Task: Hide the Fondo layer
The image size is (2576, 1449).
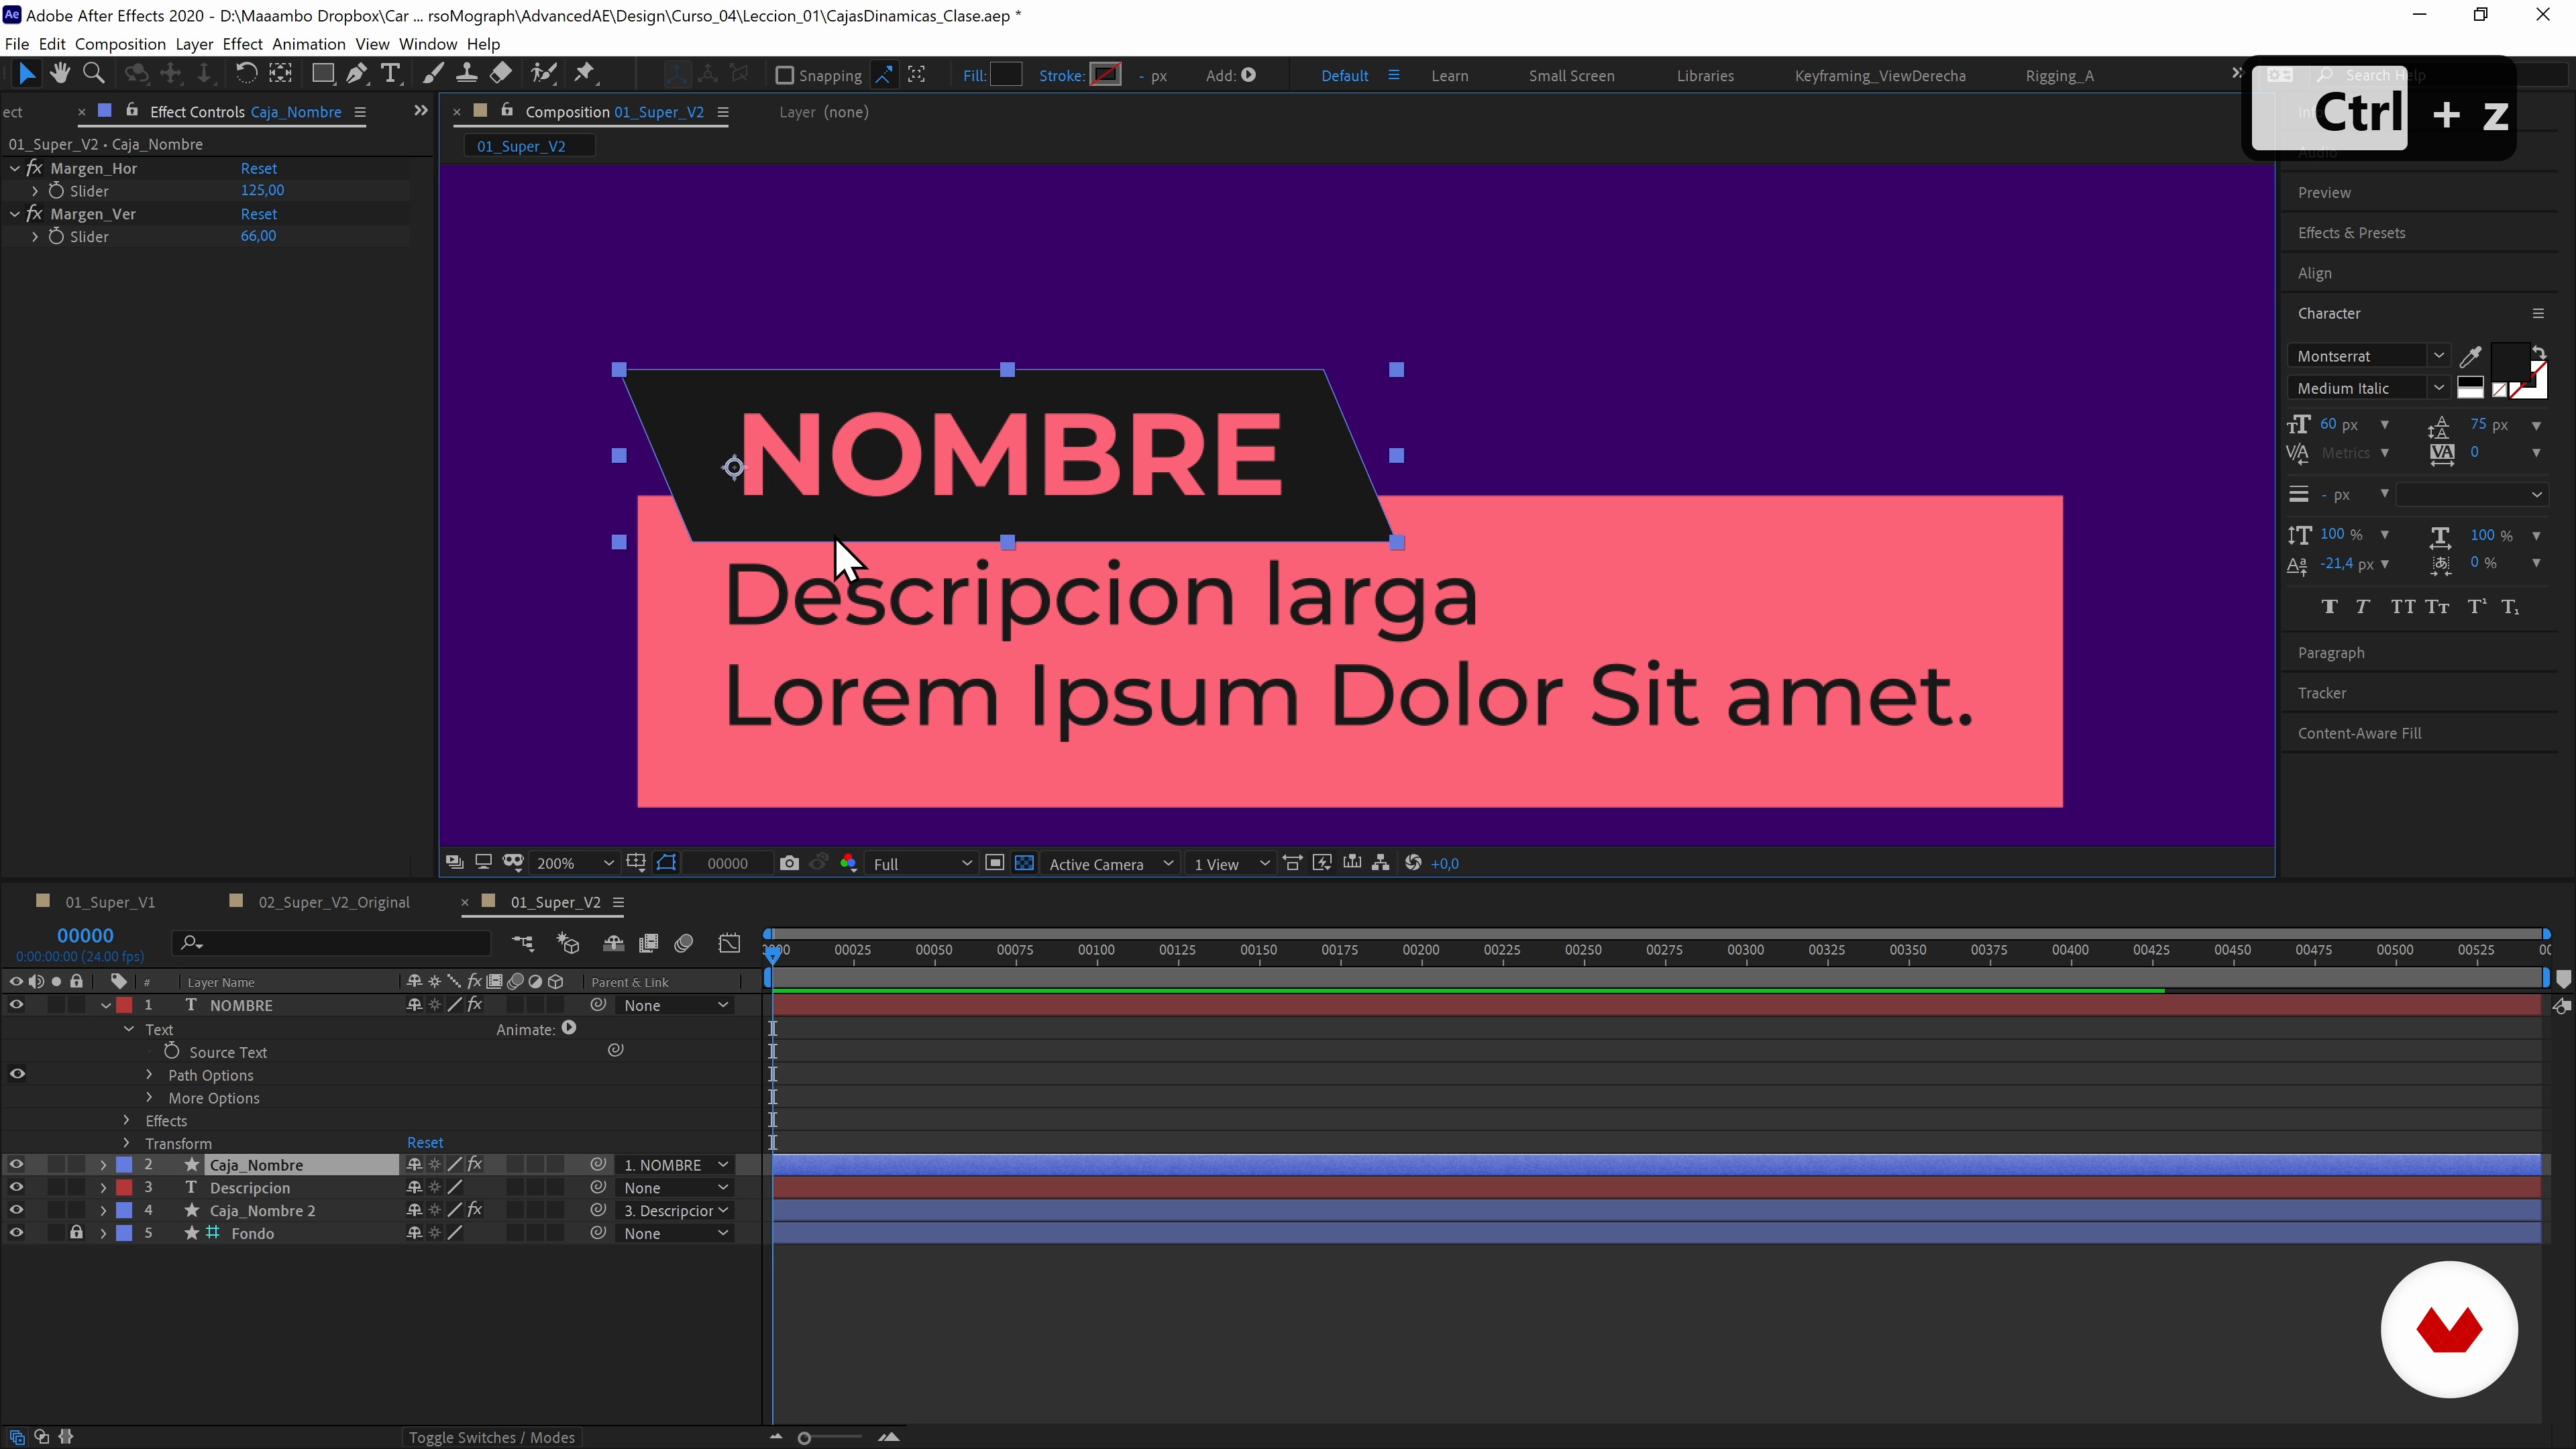Action: (16, 1233)
